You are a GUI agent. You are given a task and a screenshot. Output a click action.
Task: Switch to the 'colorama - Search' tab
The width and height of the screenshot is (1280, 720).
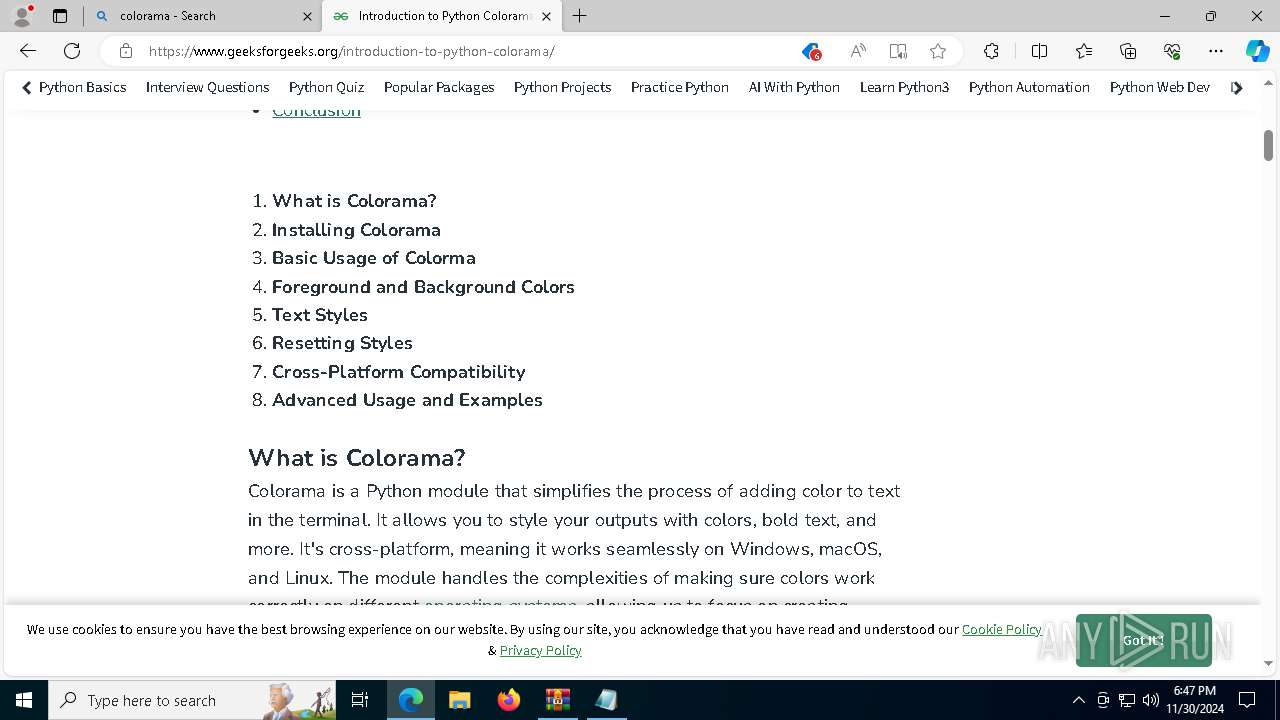pyautogui.click(x=205, y=16)
